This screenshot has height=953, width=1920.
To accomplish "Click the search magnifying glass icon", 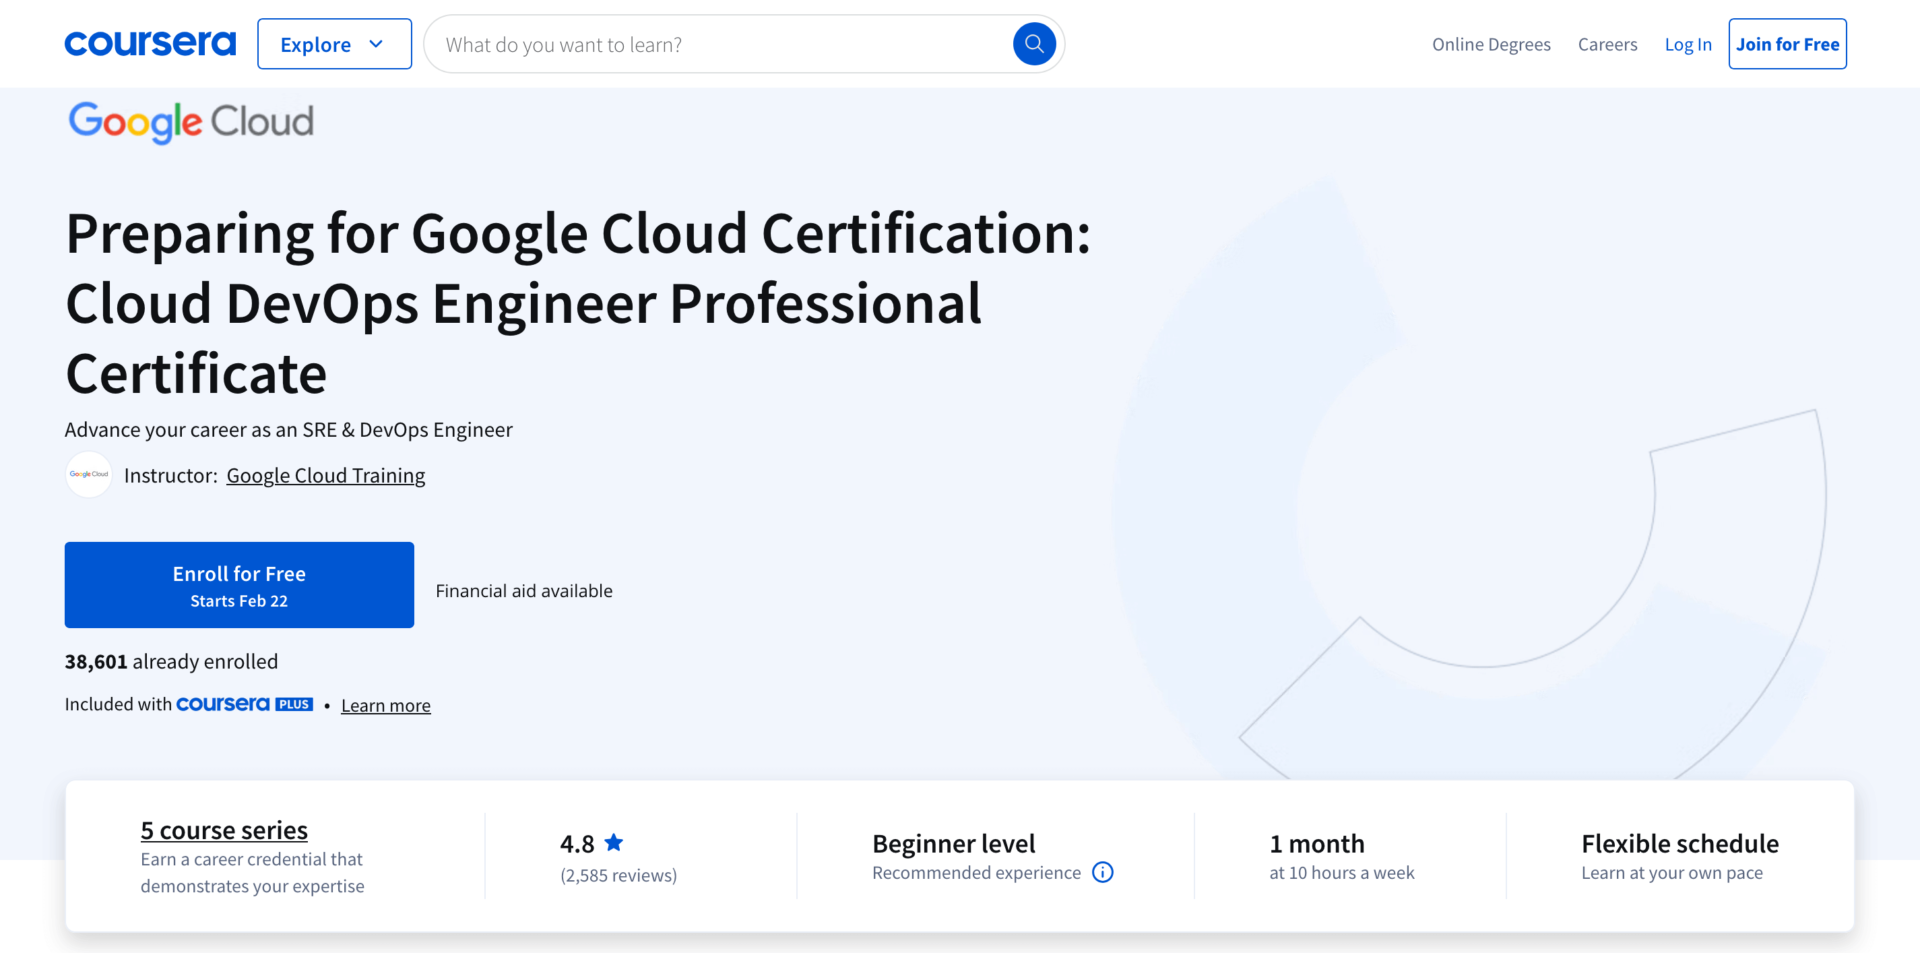I will 1034,43.
